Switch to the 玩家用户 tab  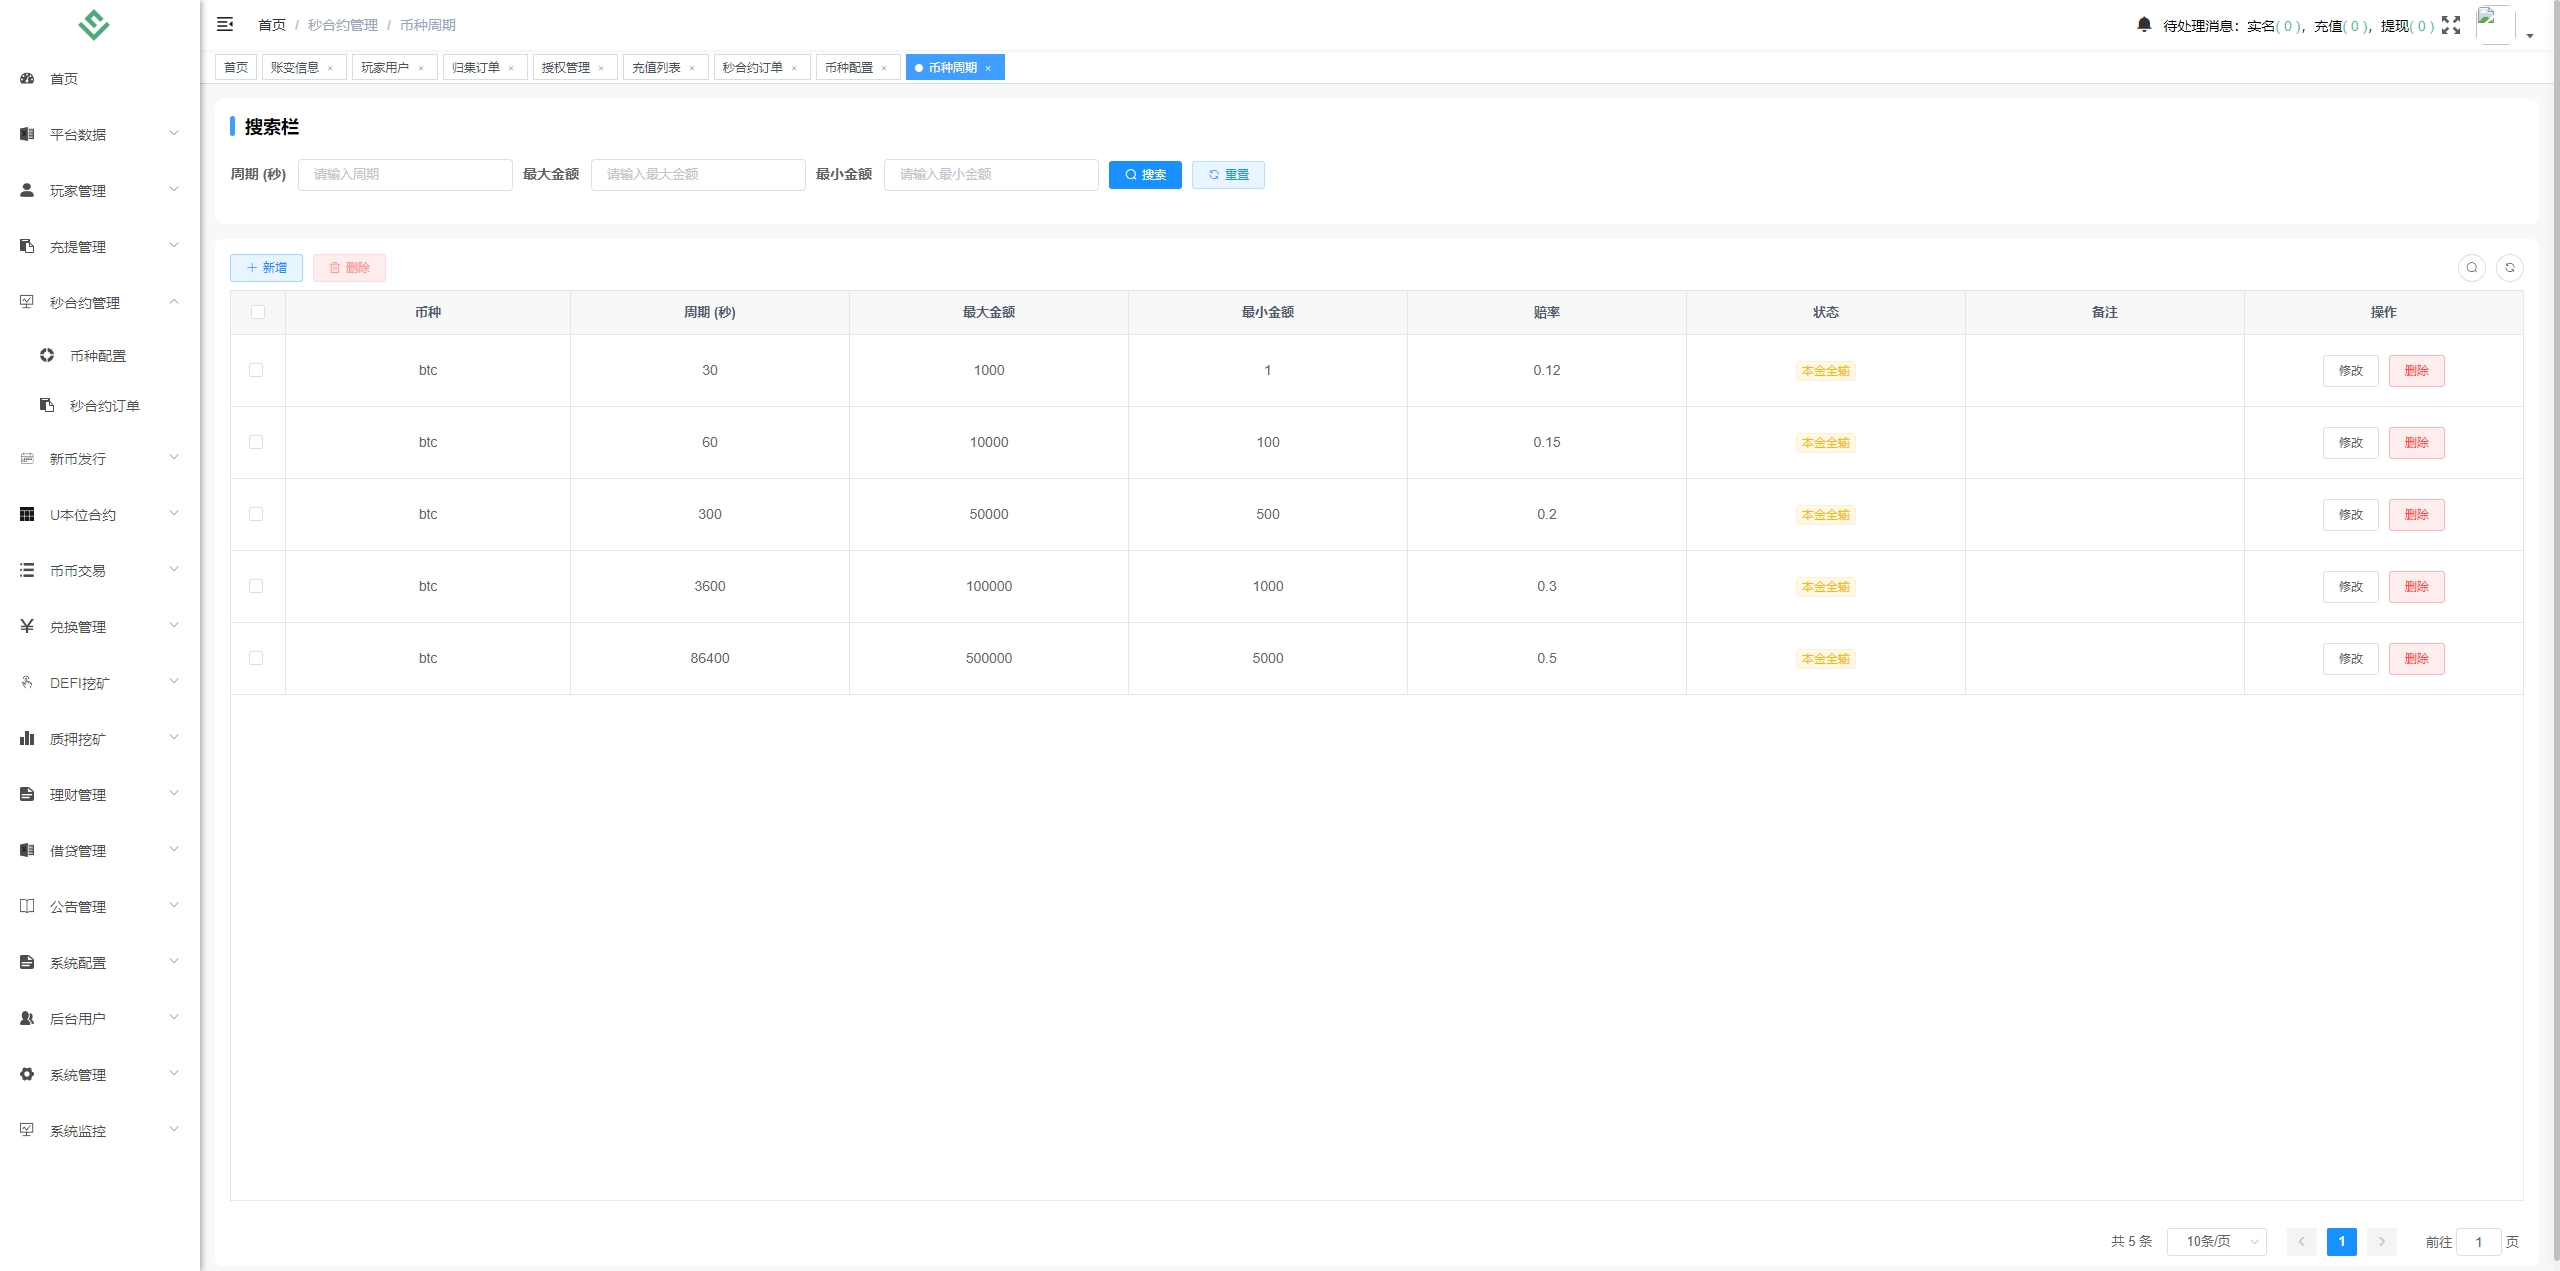click(394, 67)
